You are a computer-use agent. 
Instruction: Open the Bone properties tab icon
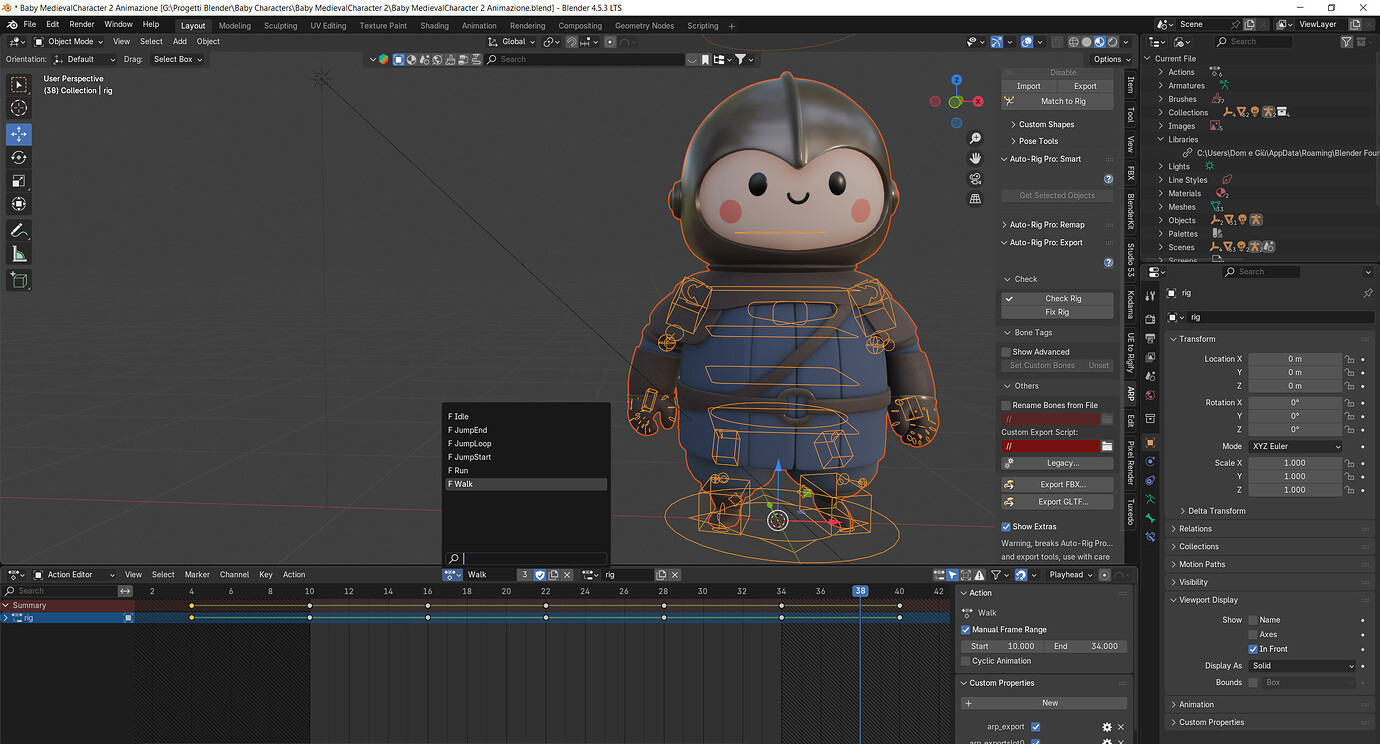click(x=1150, y=518)
